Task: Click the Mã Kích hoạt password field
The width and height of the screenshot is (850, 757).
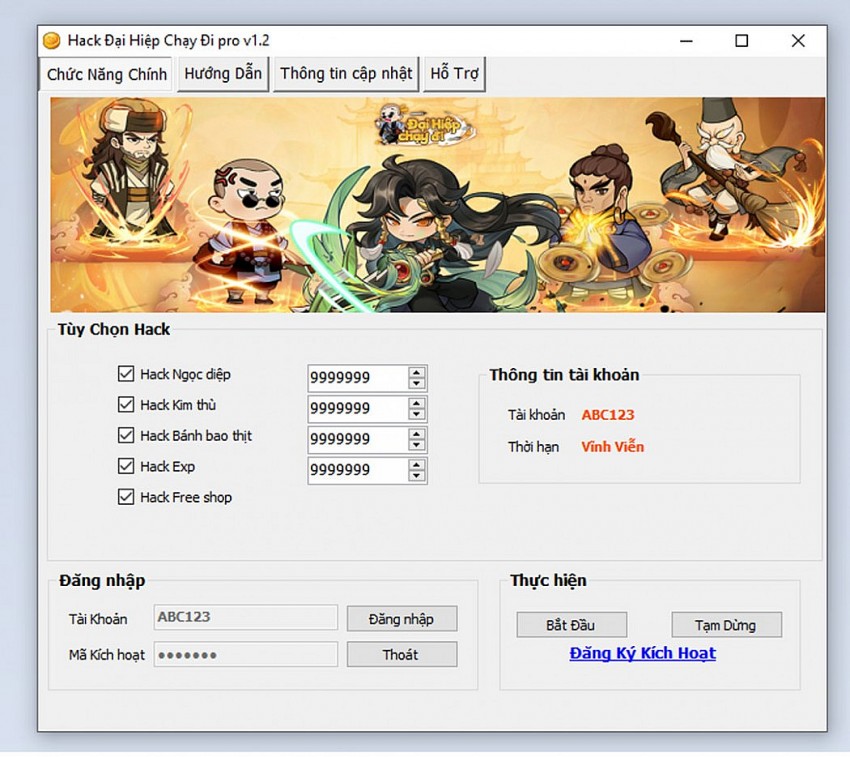Action: tap(244, 654)
